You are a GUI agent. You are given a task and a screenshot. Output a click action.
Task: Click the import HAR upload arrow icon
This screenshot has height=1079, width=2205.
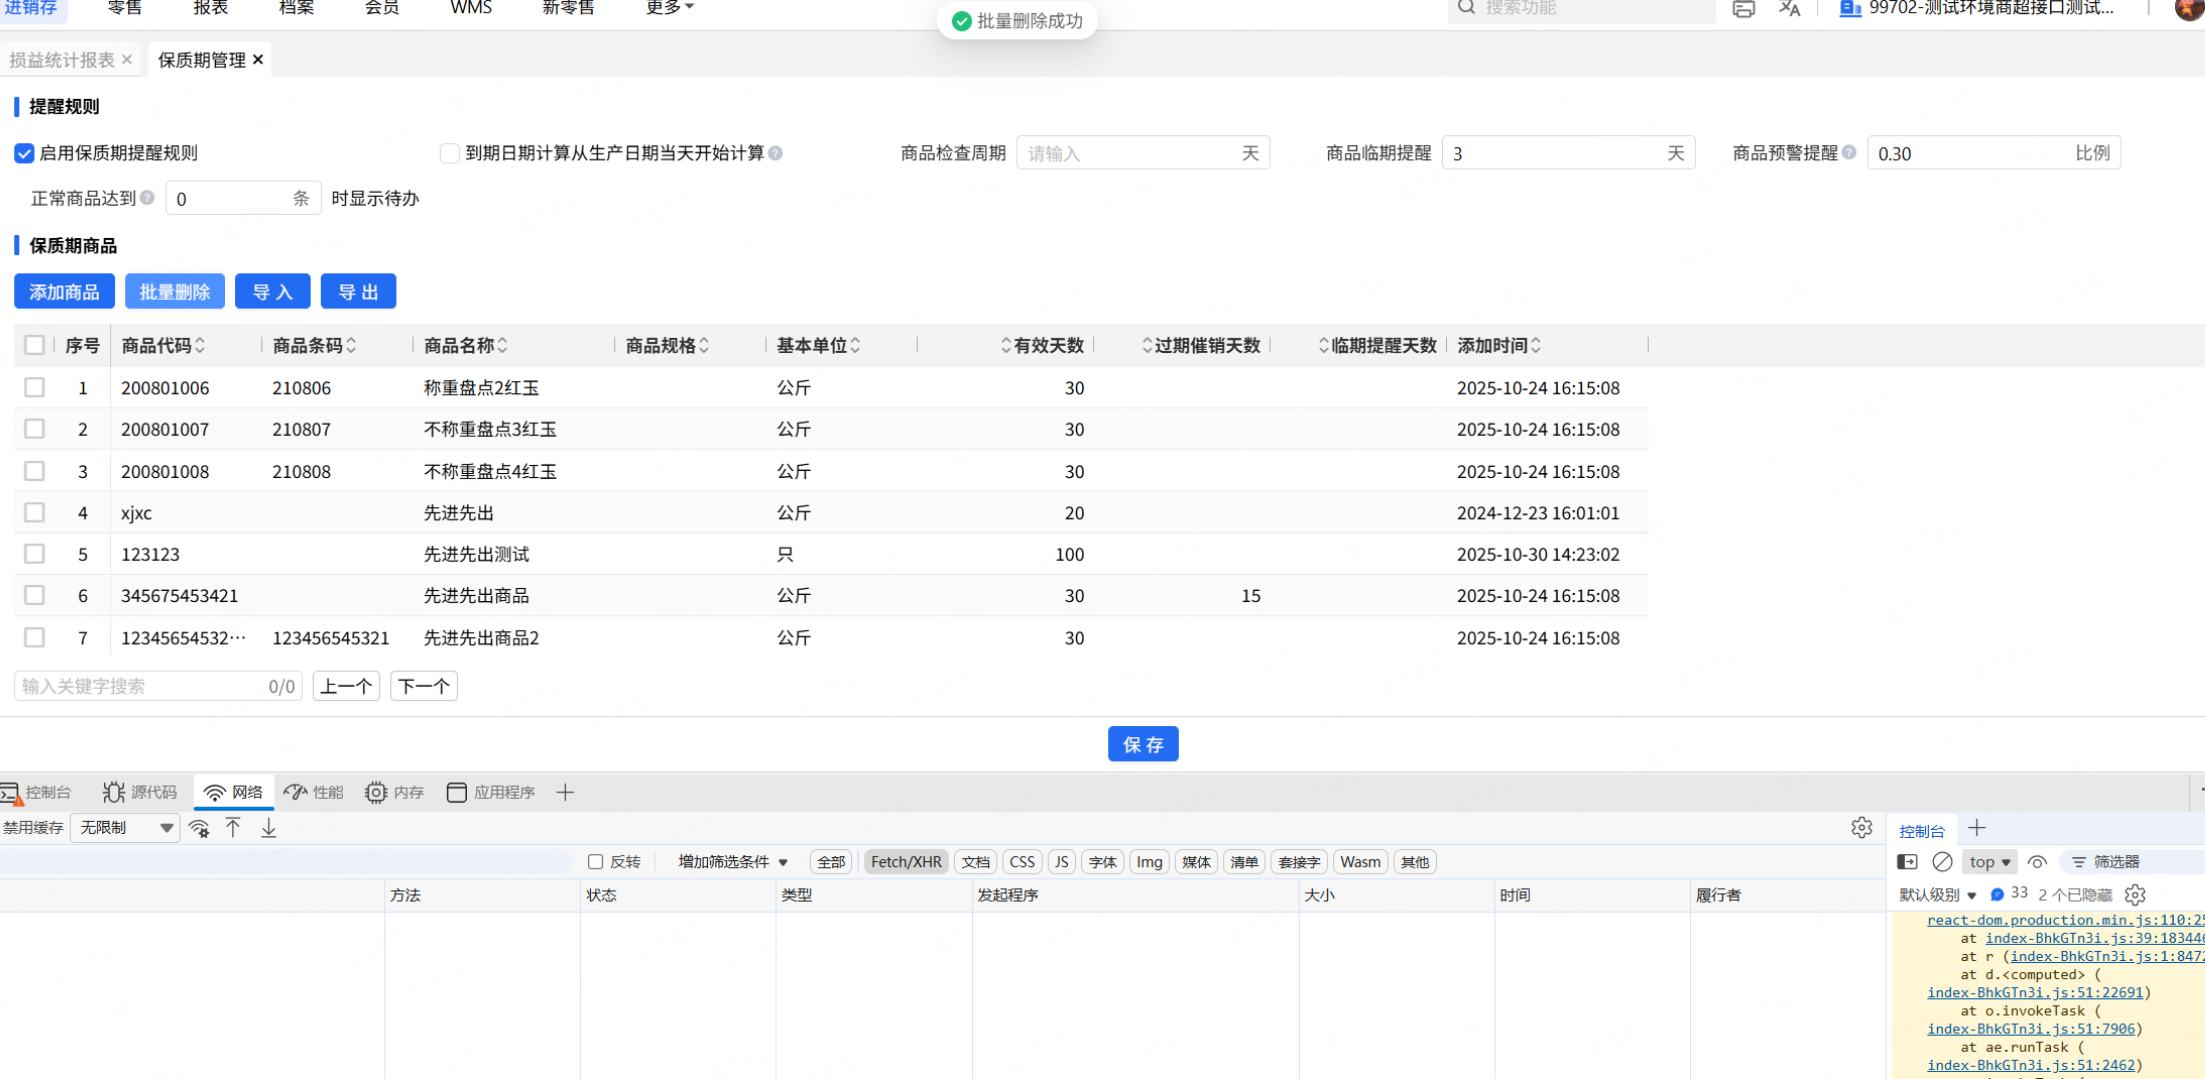(x=233, y=828)
